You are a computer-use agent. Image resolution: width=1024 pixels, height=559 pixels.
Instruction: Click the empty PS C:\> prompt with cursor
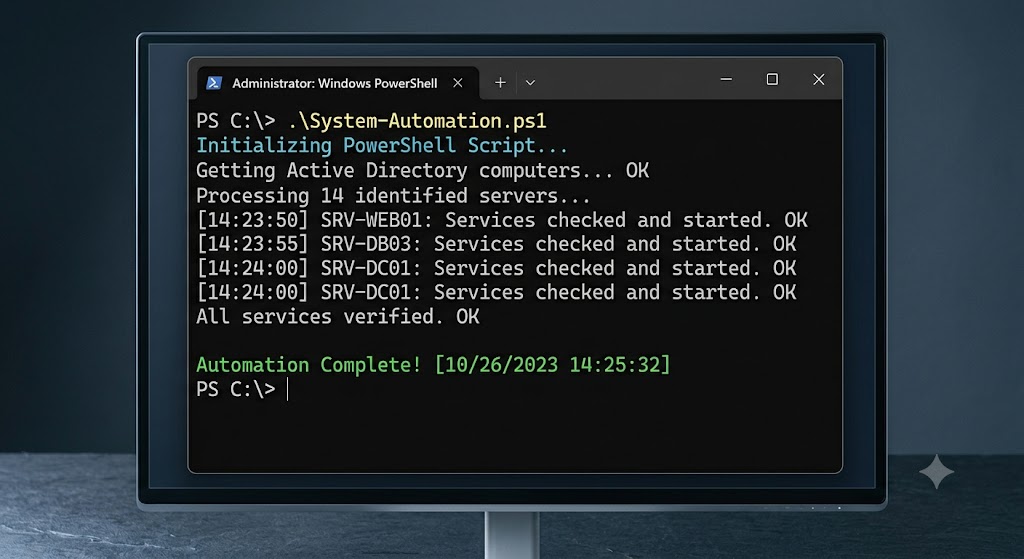[x=242, y=389]
